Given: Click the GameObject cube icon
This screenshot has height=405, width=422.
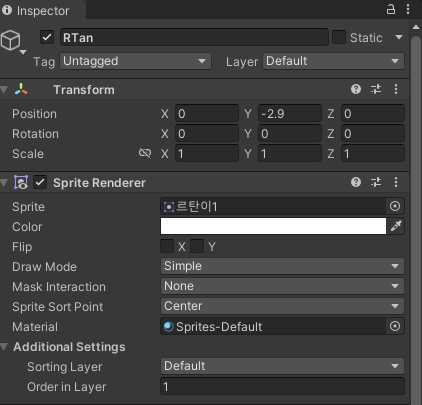Looking at the screenshot, I should (x=10, y=40).
